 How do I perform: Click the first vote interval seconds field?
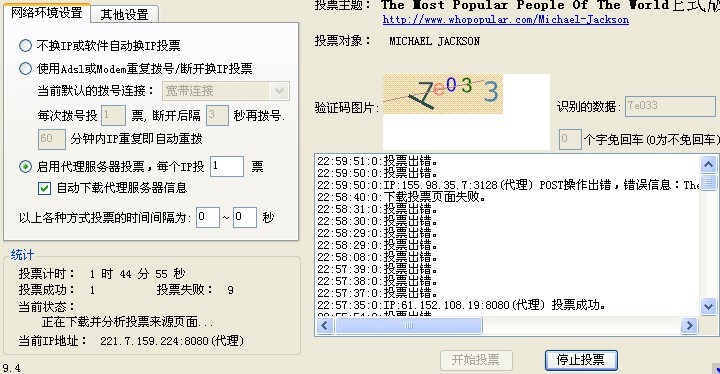(208, 217)
